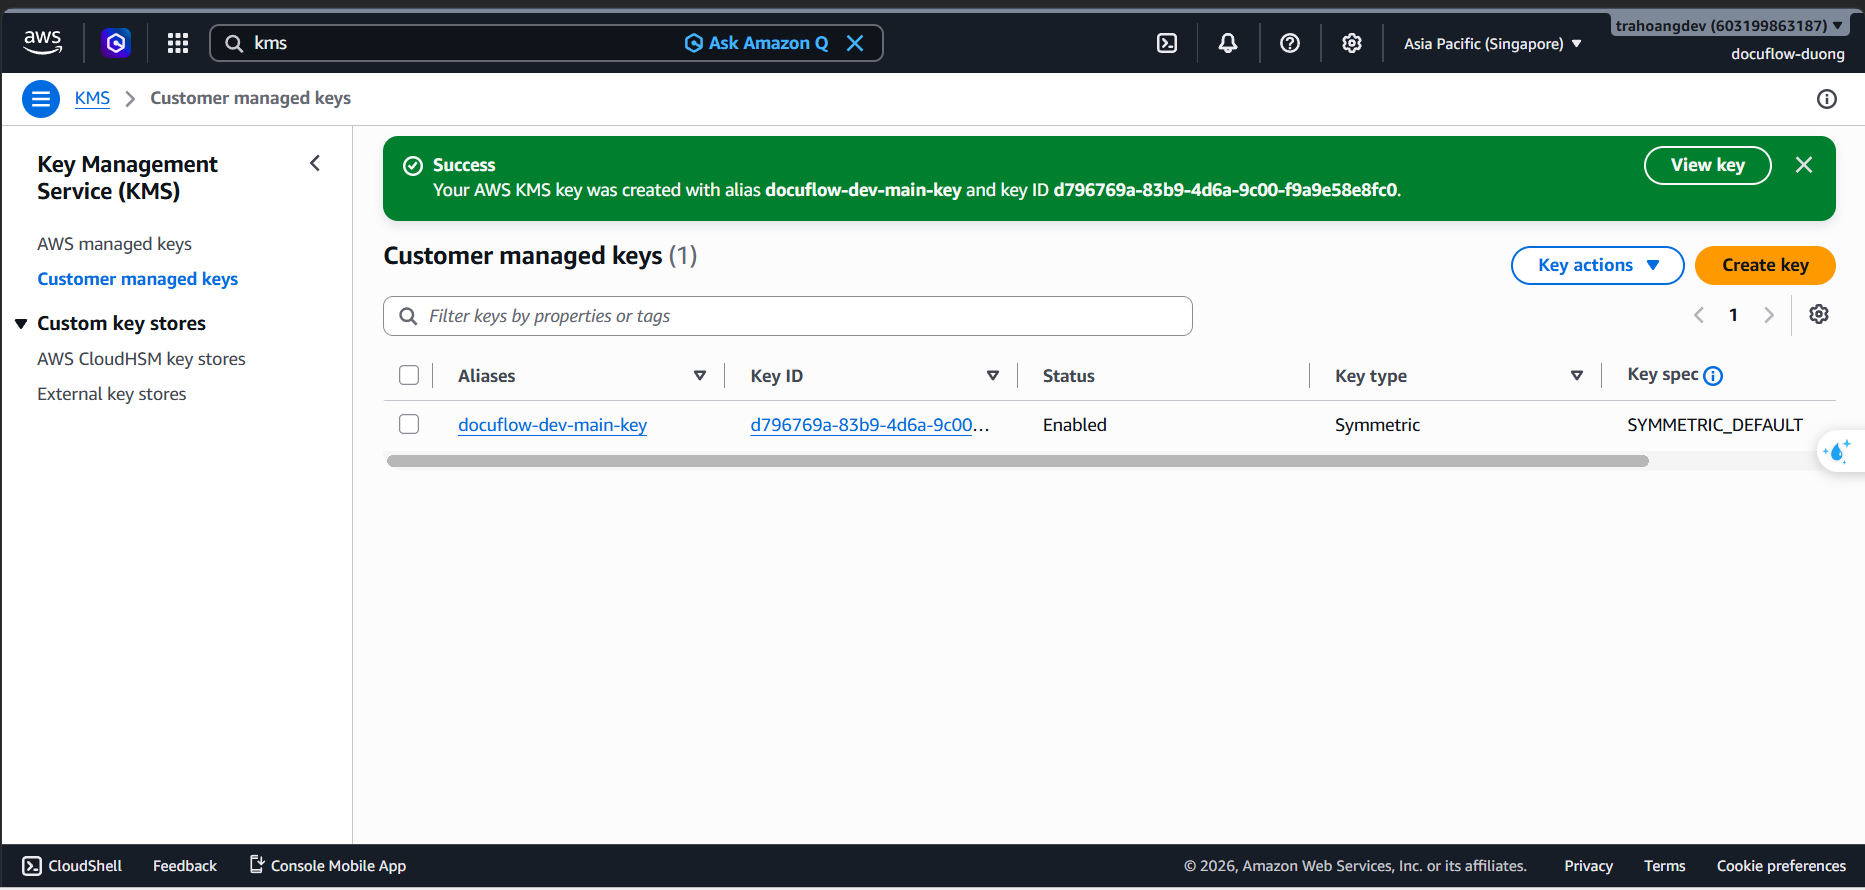
Task: Collapse the KMS navigation panel
Action: tap(315, 163)
